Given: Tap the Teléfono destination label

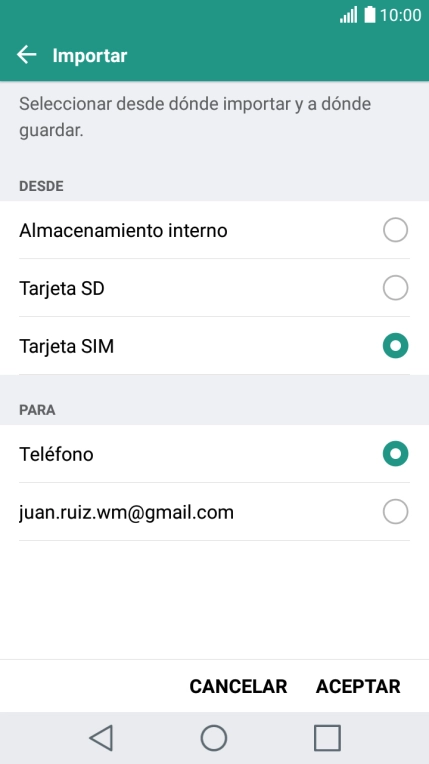Looking at the screenshot, I should 57,454.
